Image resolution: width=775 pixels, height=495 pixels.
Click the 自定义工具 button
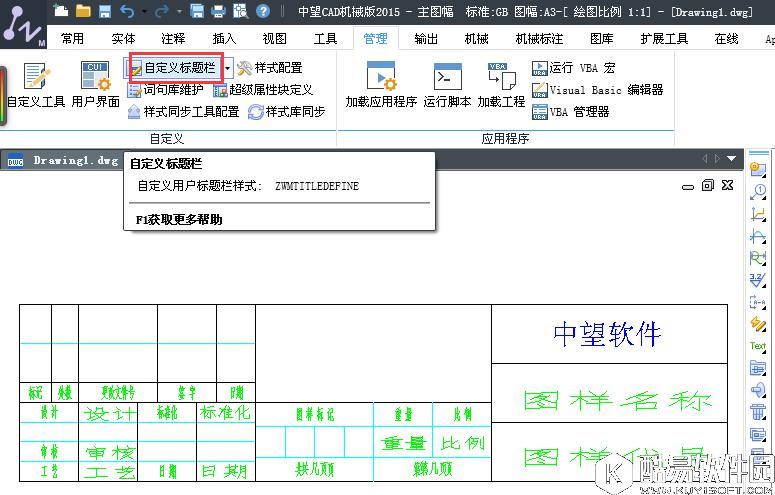[x=36, y=84]
